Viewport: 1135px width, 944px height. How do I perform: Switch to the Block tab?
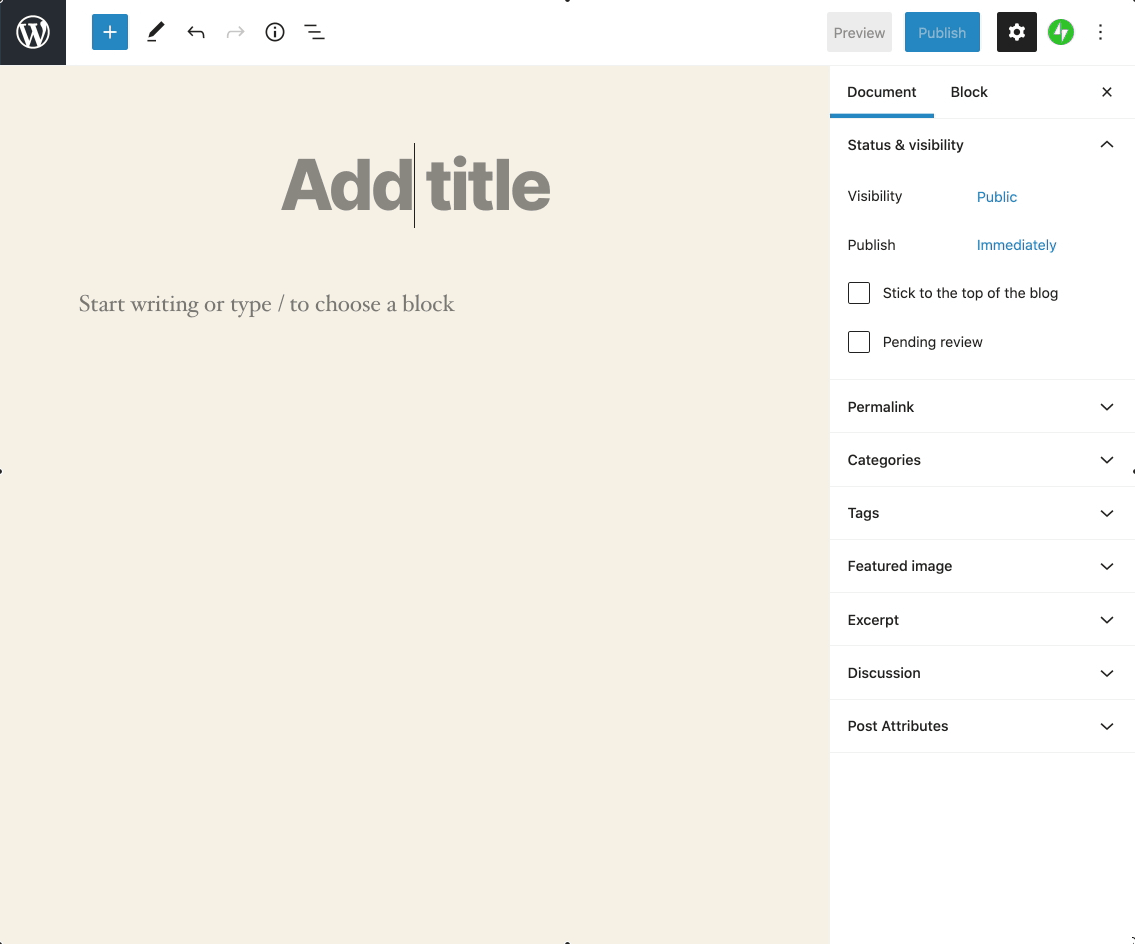tap(968, 92)
